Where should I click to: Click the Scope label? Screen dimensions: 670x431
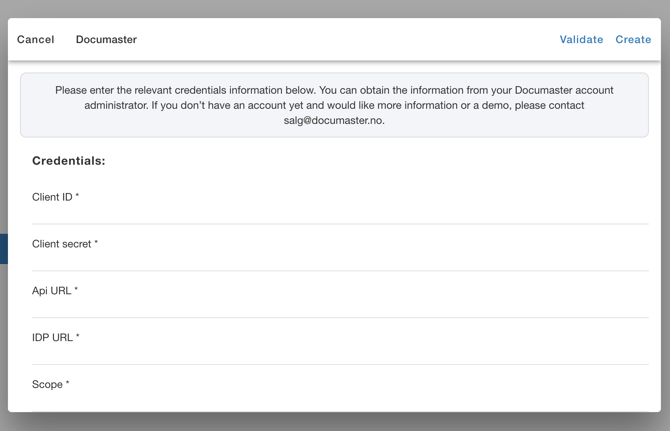tap(47, 385)
